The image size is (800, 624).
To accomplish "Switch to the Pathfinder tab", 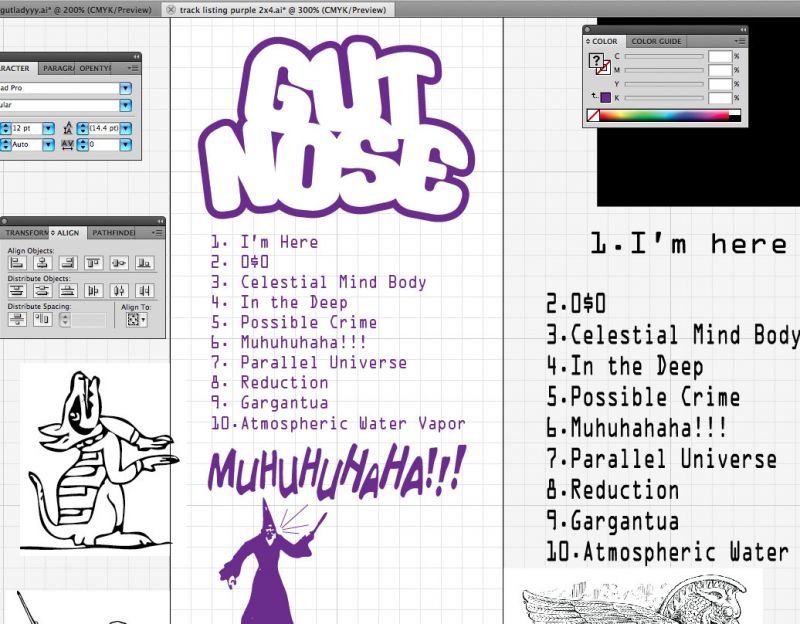I will 112,233.
